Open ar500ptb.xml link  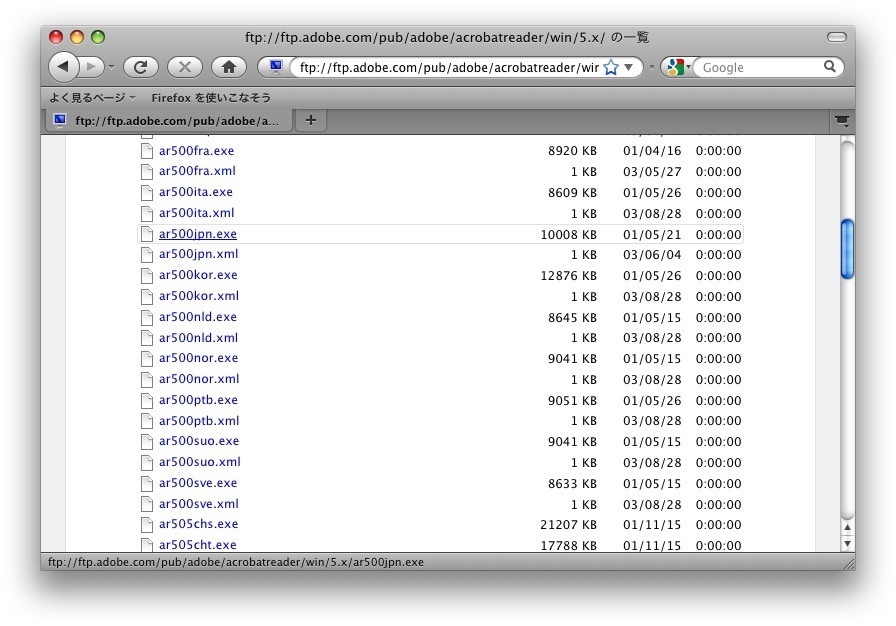(199, 421)
